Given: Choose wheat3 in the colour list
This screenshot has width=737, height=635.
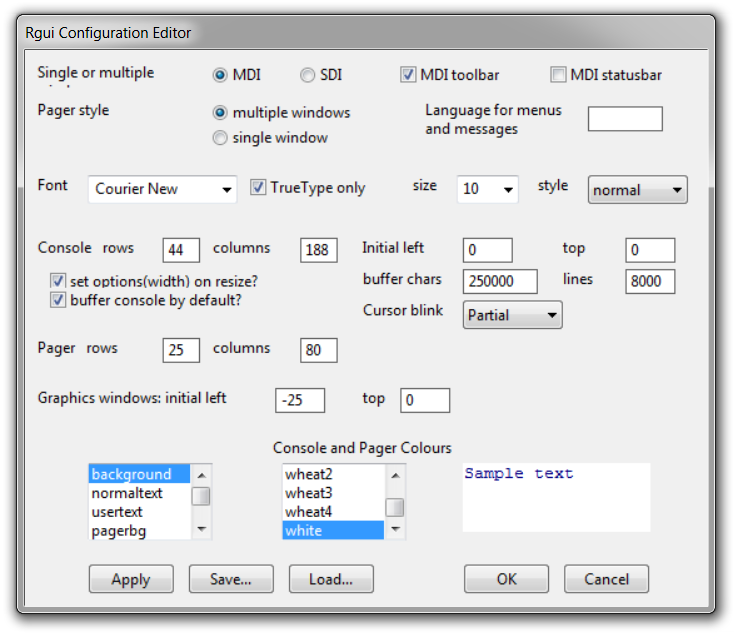Looking at the screenshot, I should [308, 493].
